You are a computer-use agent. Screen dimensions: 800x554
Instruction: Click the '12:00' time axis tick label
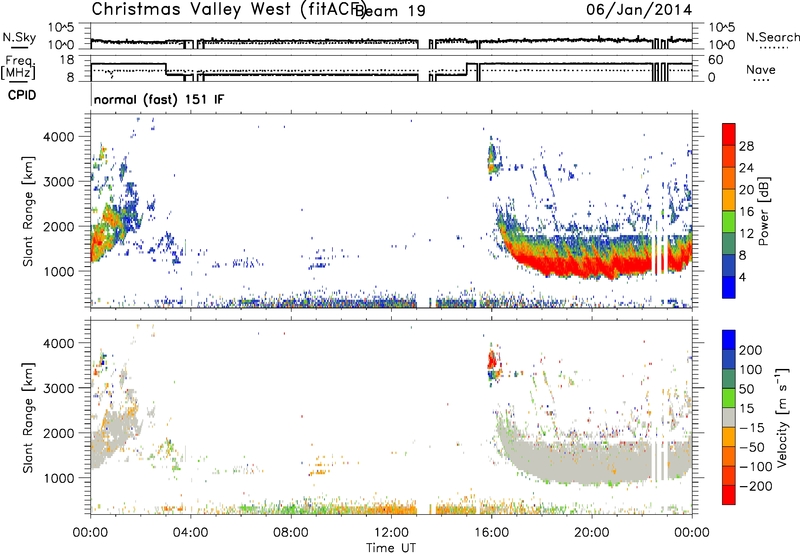tap(391, 533)
